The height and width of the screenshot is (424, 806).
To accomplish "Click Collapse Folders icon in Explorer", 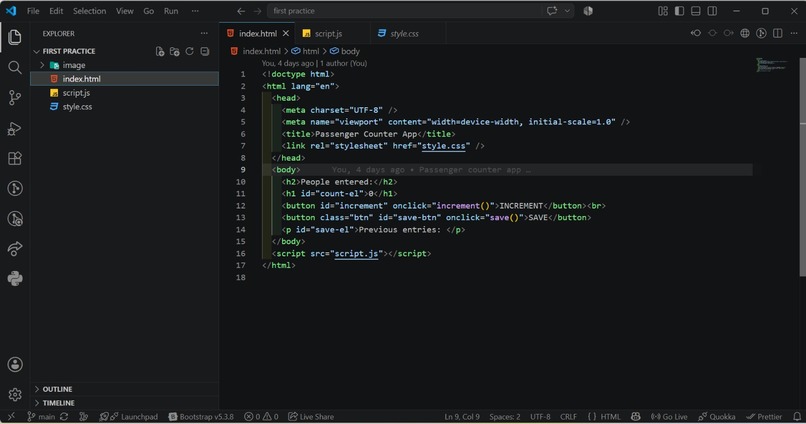I will 205,51.
